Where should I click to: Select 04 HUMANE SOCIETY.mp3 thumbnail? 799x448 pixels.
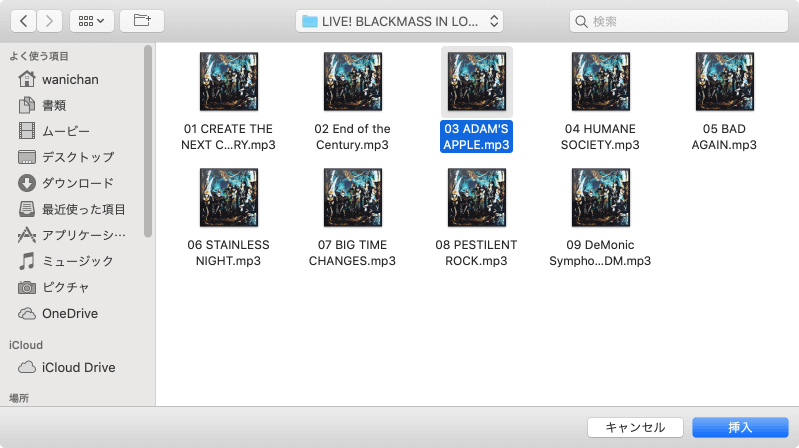tap(600, 82)
